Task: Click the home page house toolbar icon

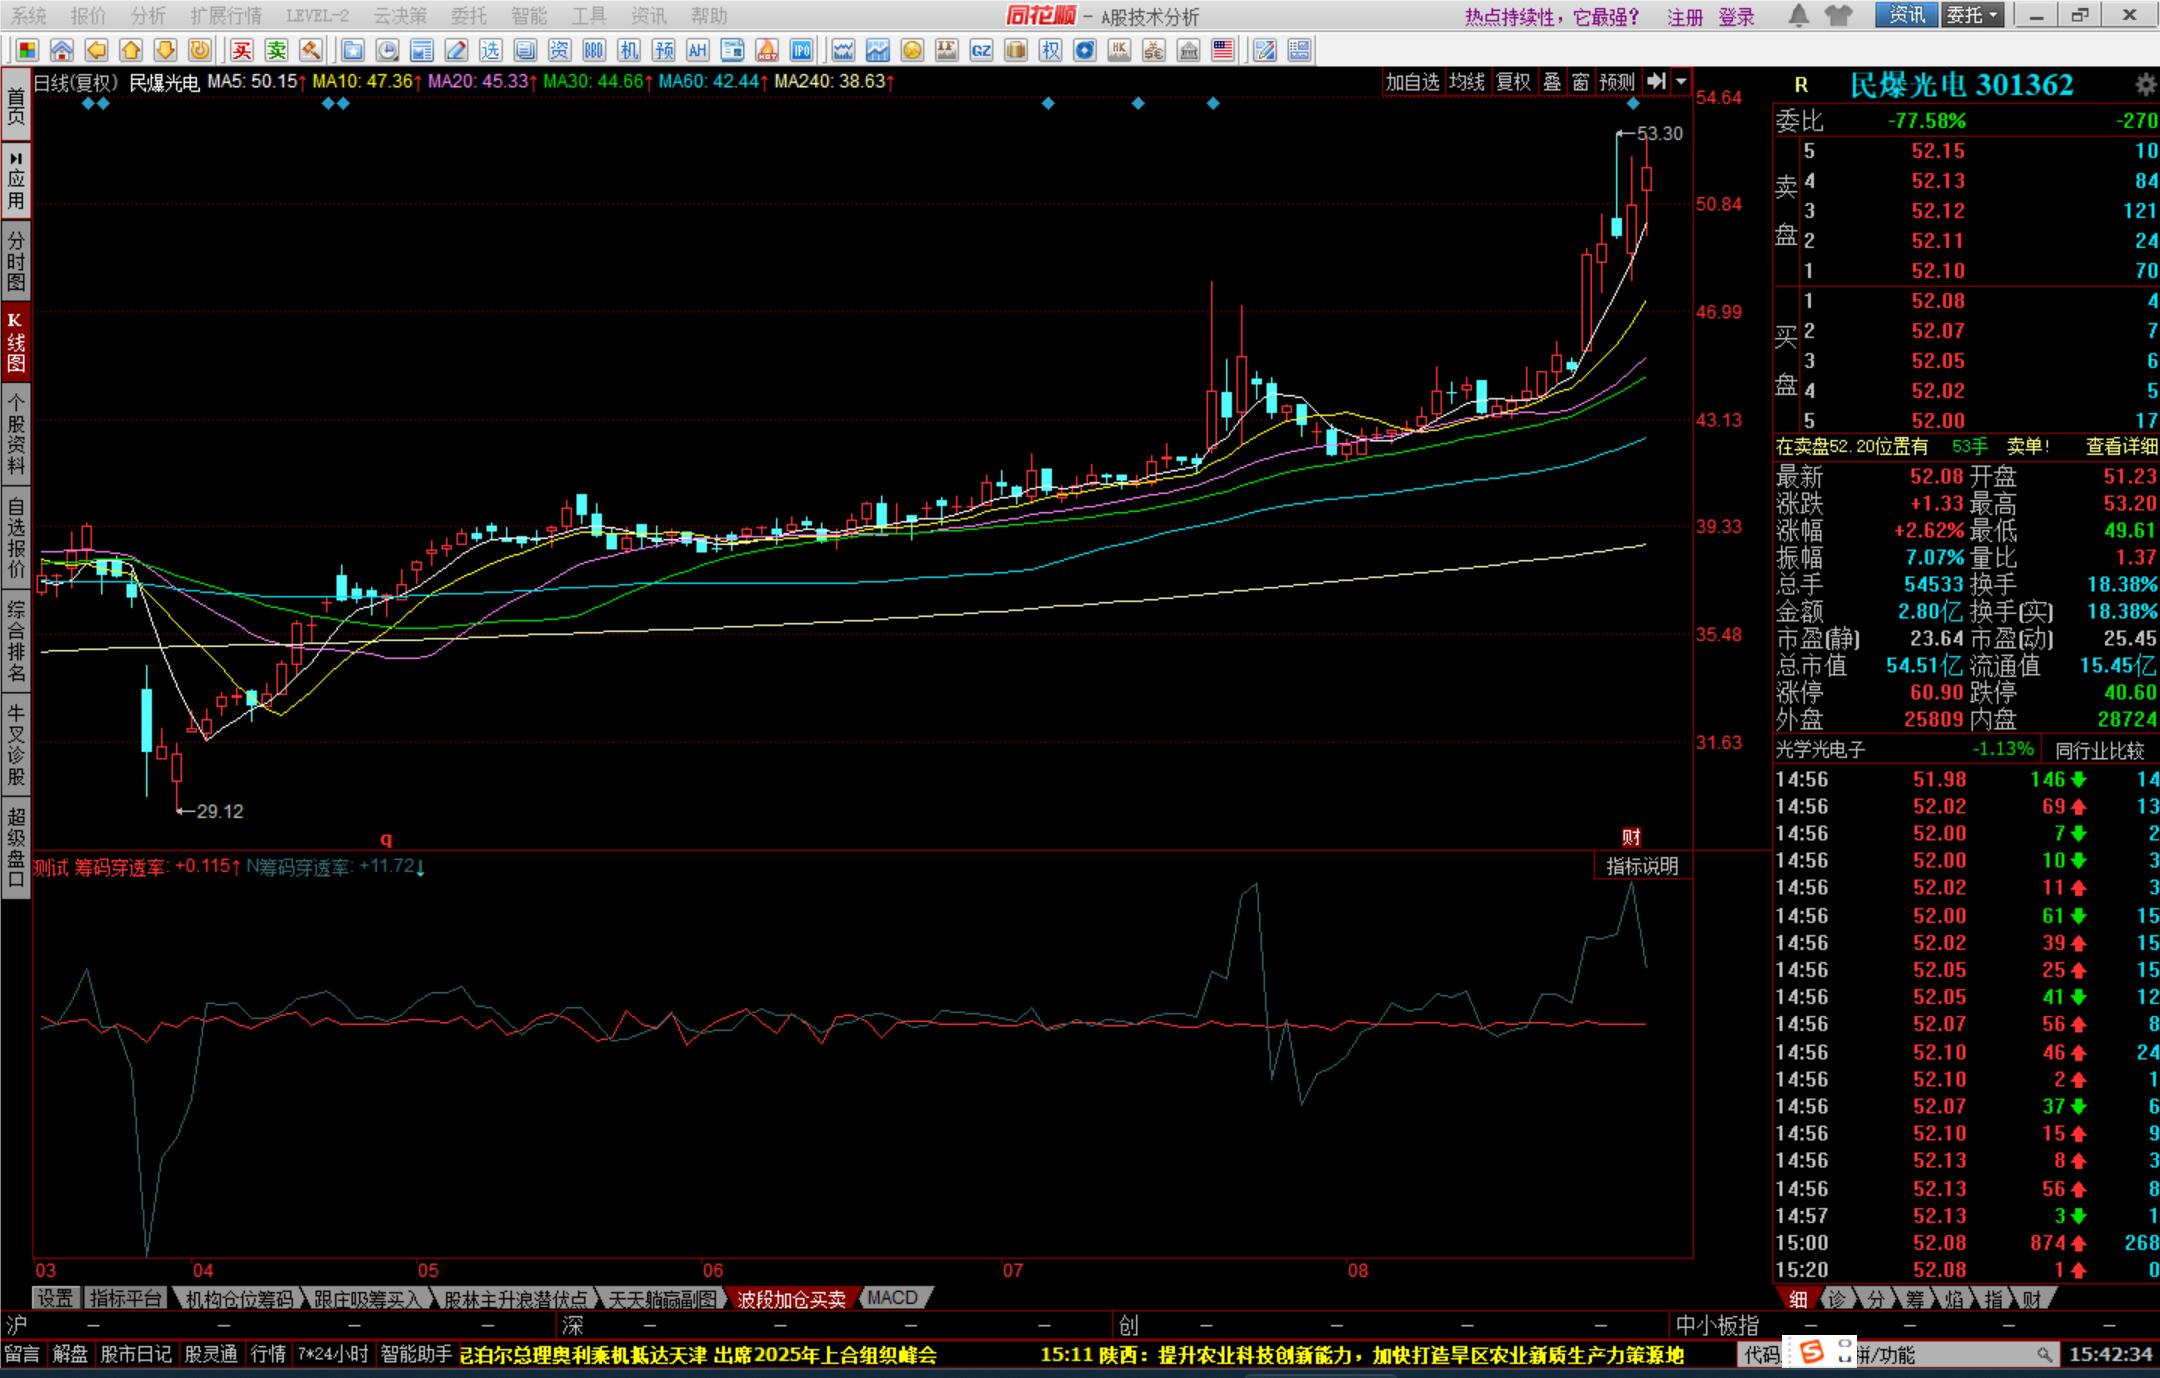Action: pyautogui.click(x=62, y=50)
